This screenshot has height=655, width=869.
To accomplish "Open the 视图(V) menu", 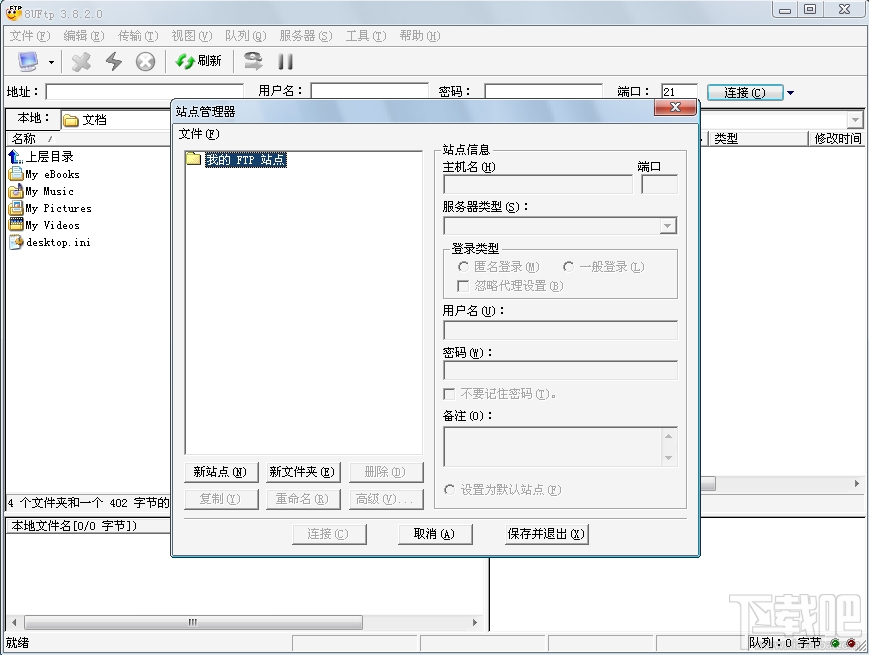I will 192,35.
